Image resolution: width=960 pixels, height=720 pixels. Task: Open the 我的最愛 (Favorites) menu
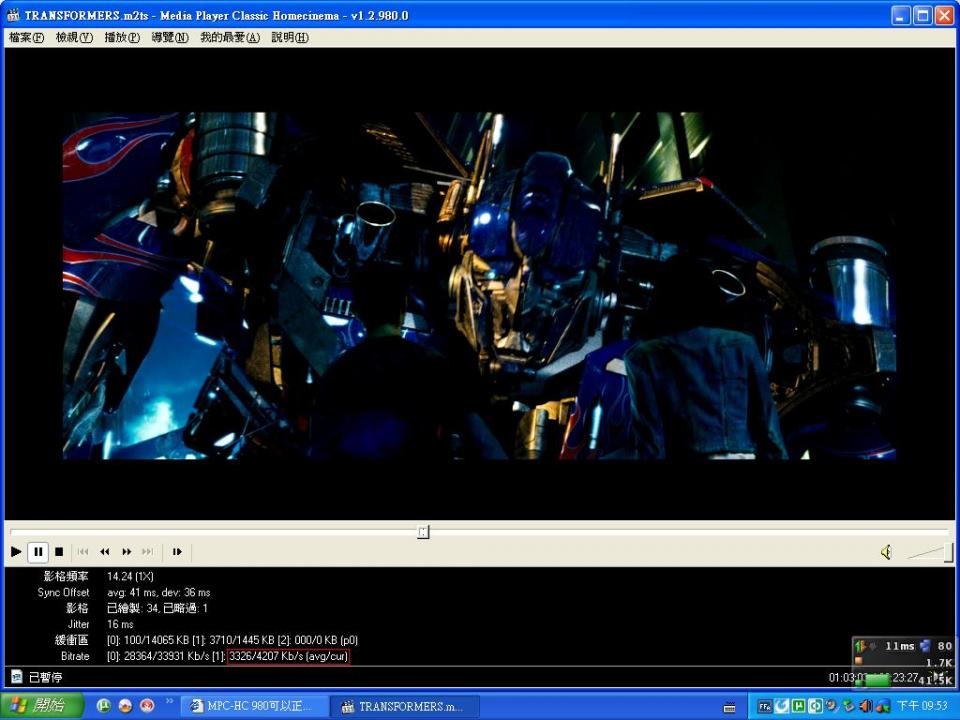point(229,37)
